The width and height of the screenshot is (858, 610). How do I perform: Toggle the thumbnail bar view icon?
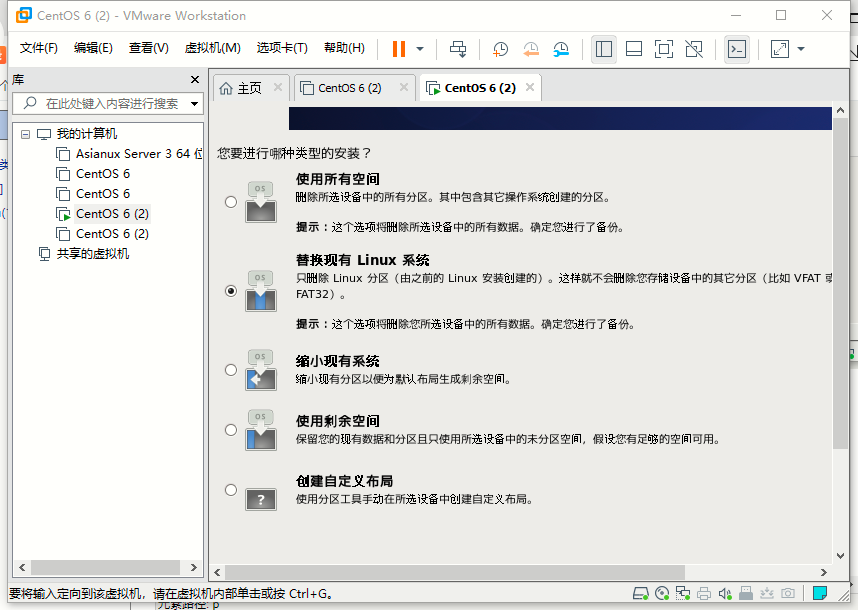[634, 49]
